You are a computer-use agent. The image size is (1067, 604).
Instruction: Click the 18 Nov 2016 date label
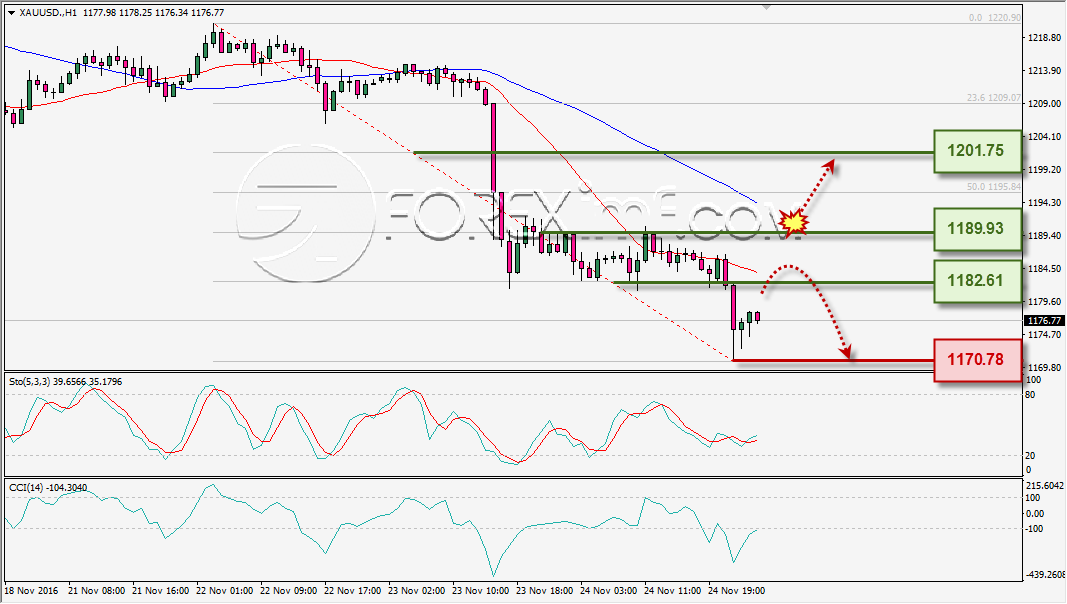click(x=31, y=590)
